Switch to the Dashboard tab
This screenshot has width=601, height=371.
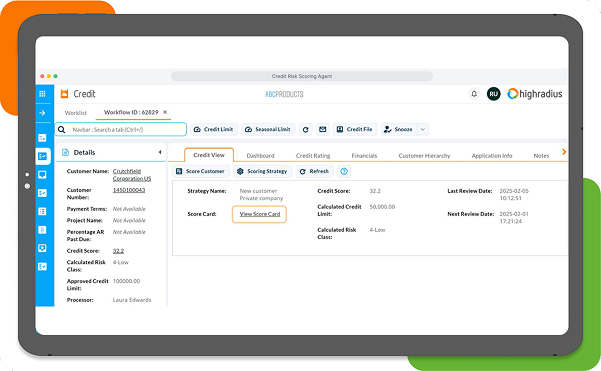click(260, 156)
